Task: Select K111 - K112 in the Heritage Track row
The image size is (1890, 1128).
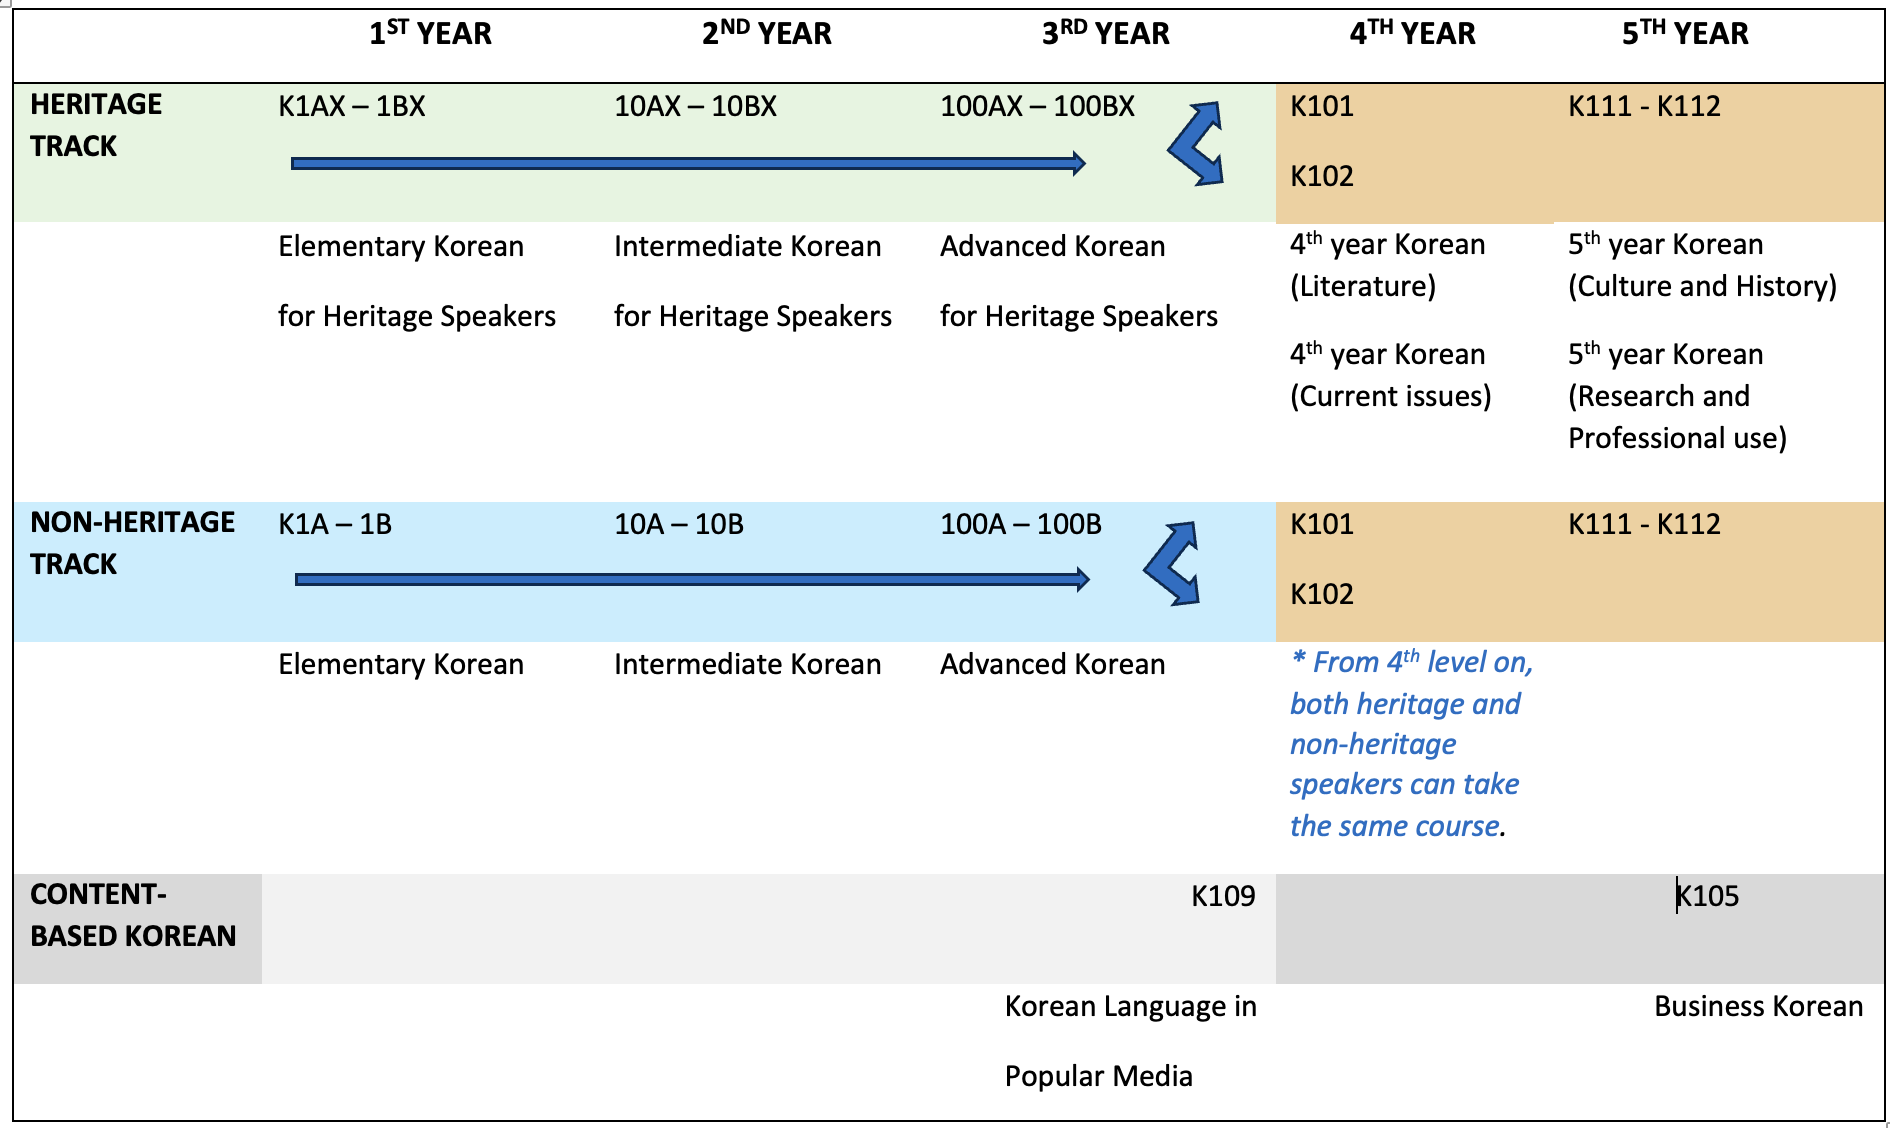Action: pos(1643,106)
